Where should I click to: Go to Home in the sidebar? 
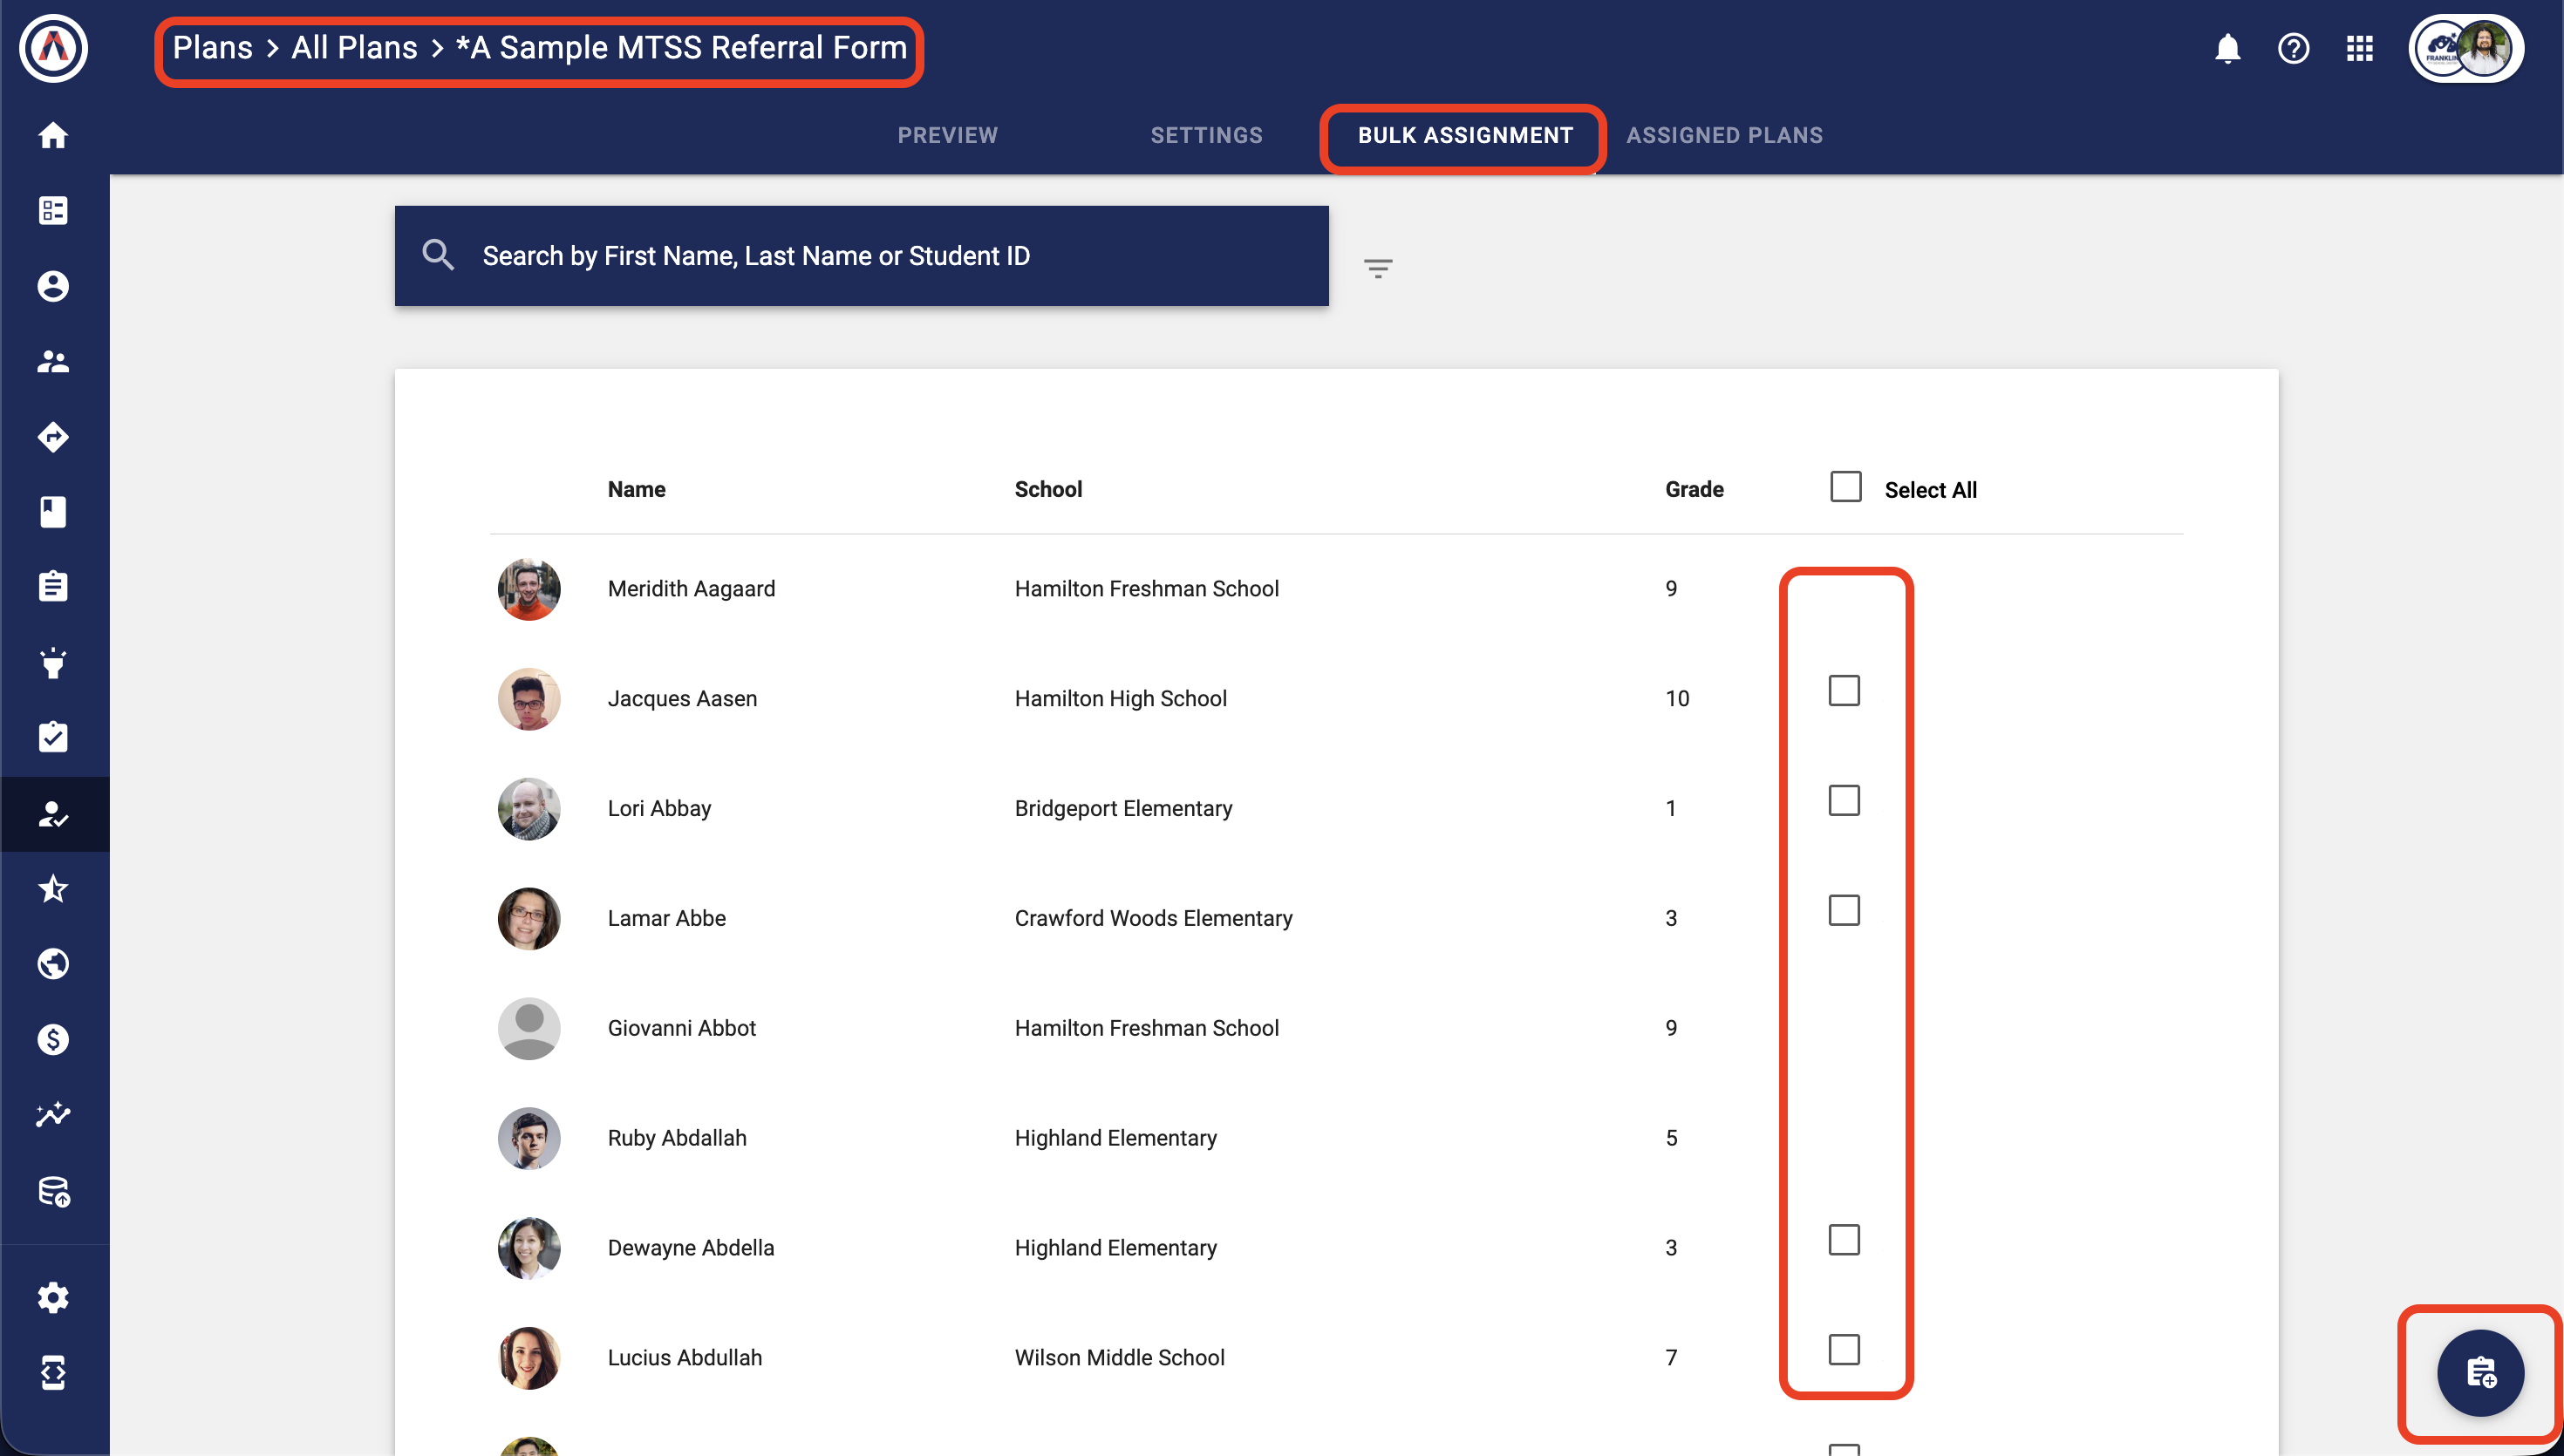point(53,135)
